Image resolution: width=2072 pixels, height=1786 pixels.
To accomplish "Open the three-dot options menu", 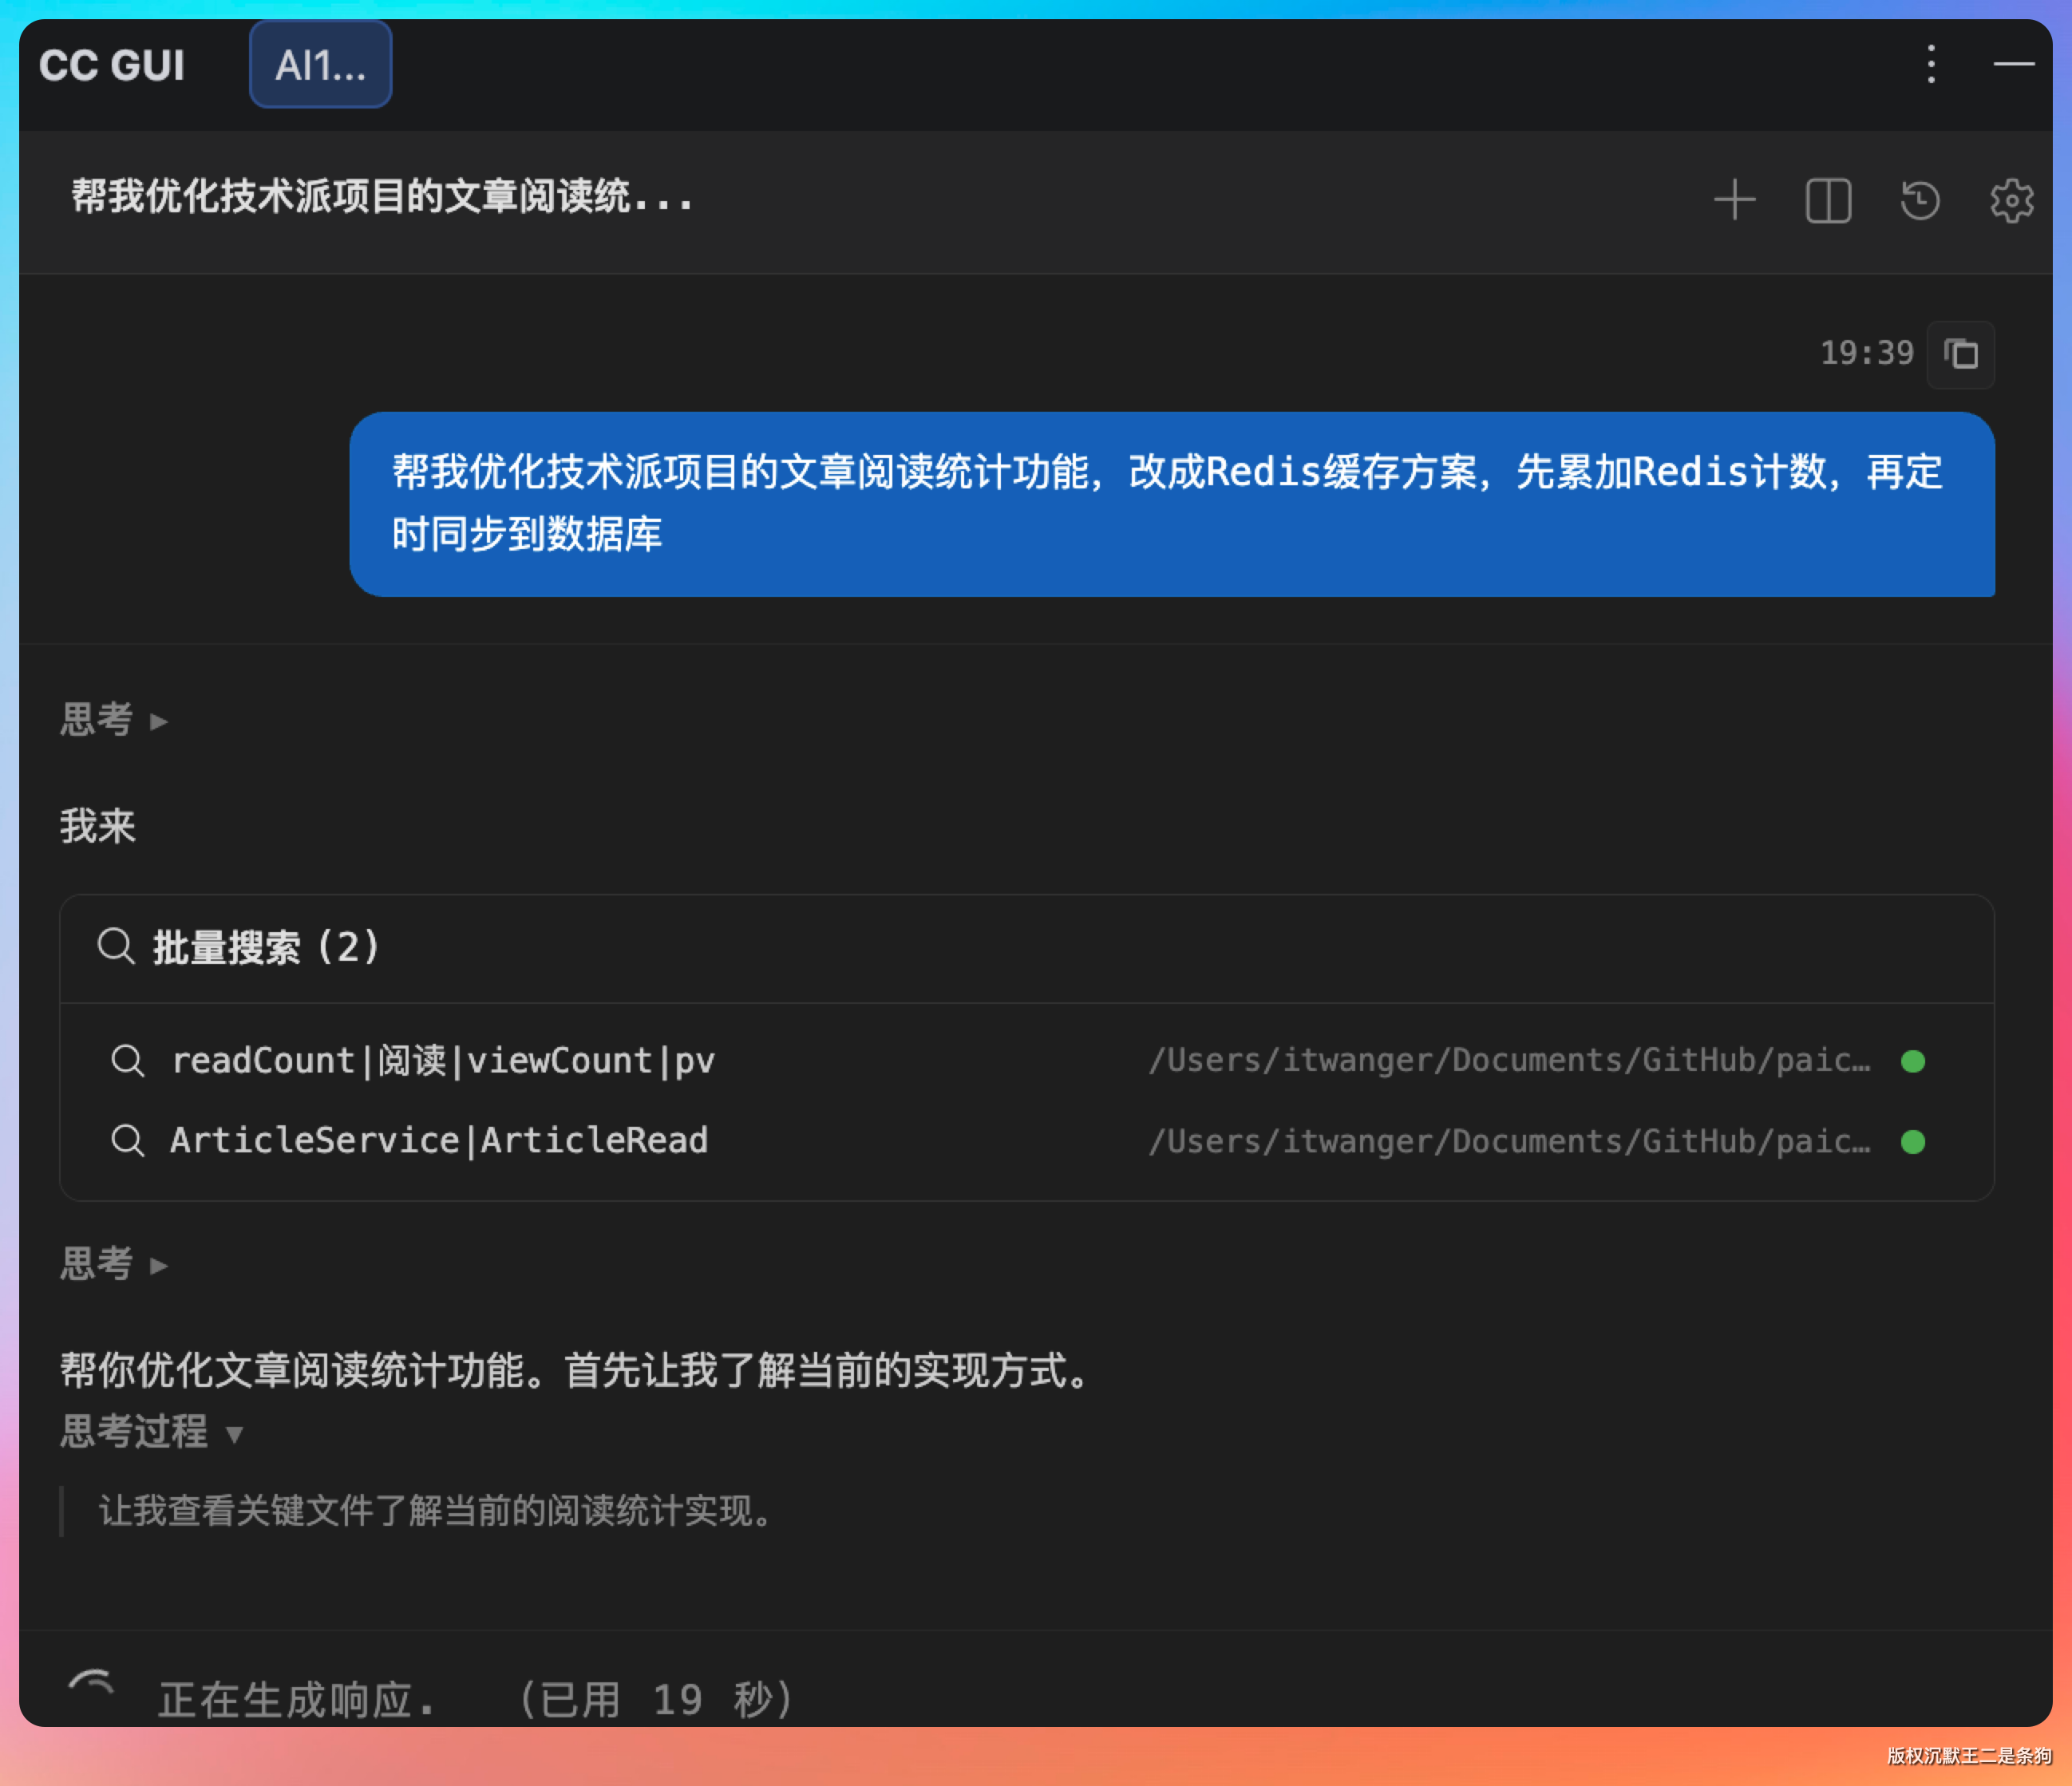I will 1931,64.
